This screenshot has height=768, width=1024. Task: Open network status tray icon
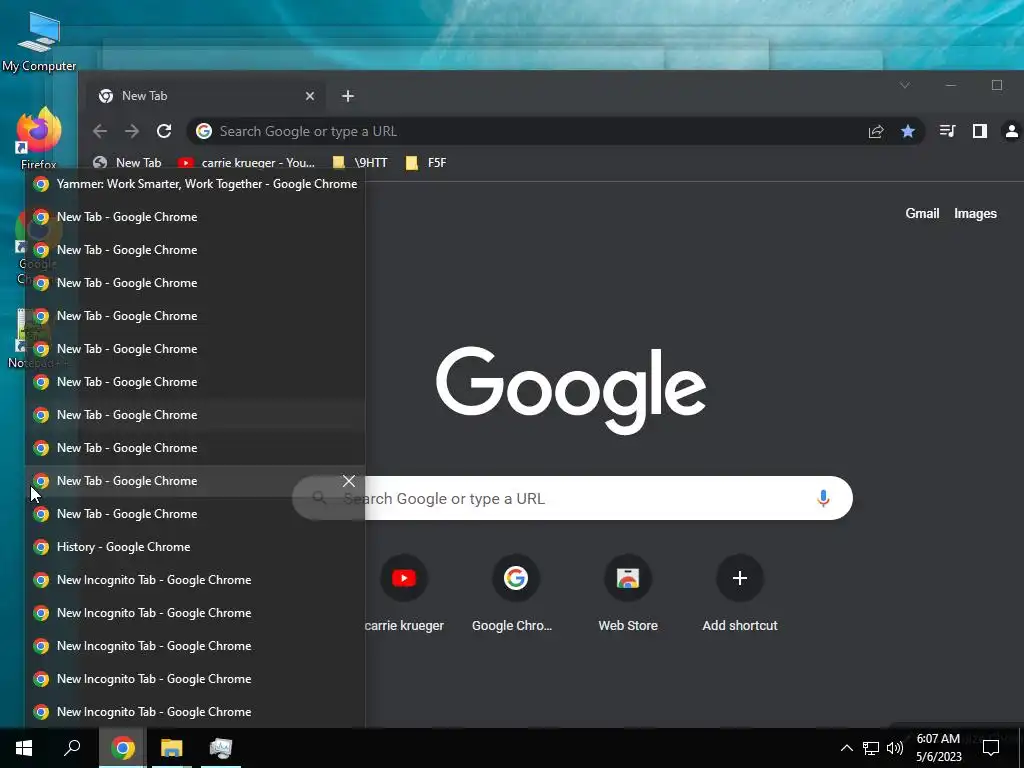871,748
